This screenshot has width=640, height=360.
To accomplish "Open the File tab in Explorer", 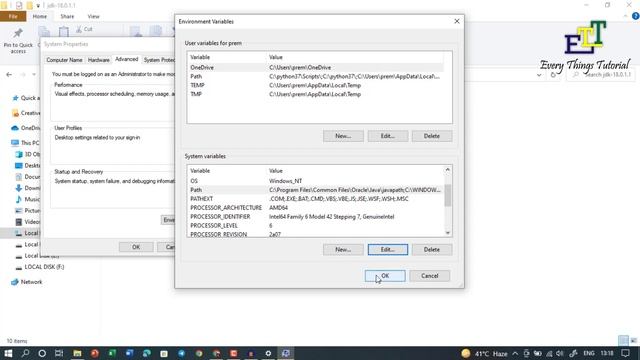I will tap(13, 16).
